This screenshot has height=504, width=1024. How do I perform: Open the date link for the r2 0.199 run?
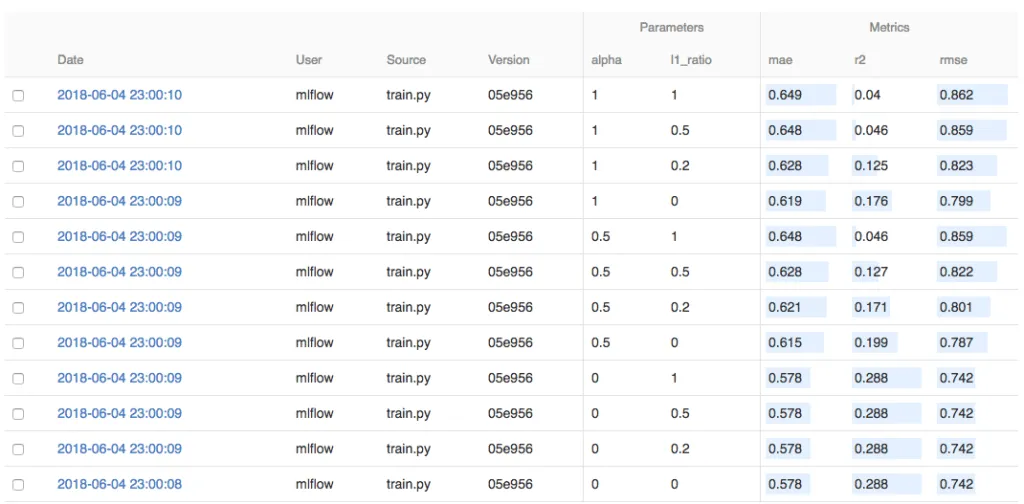click(x=119, y=342)
